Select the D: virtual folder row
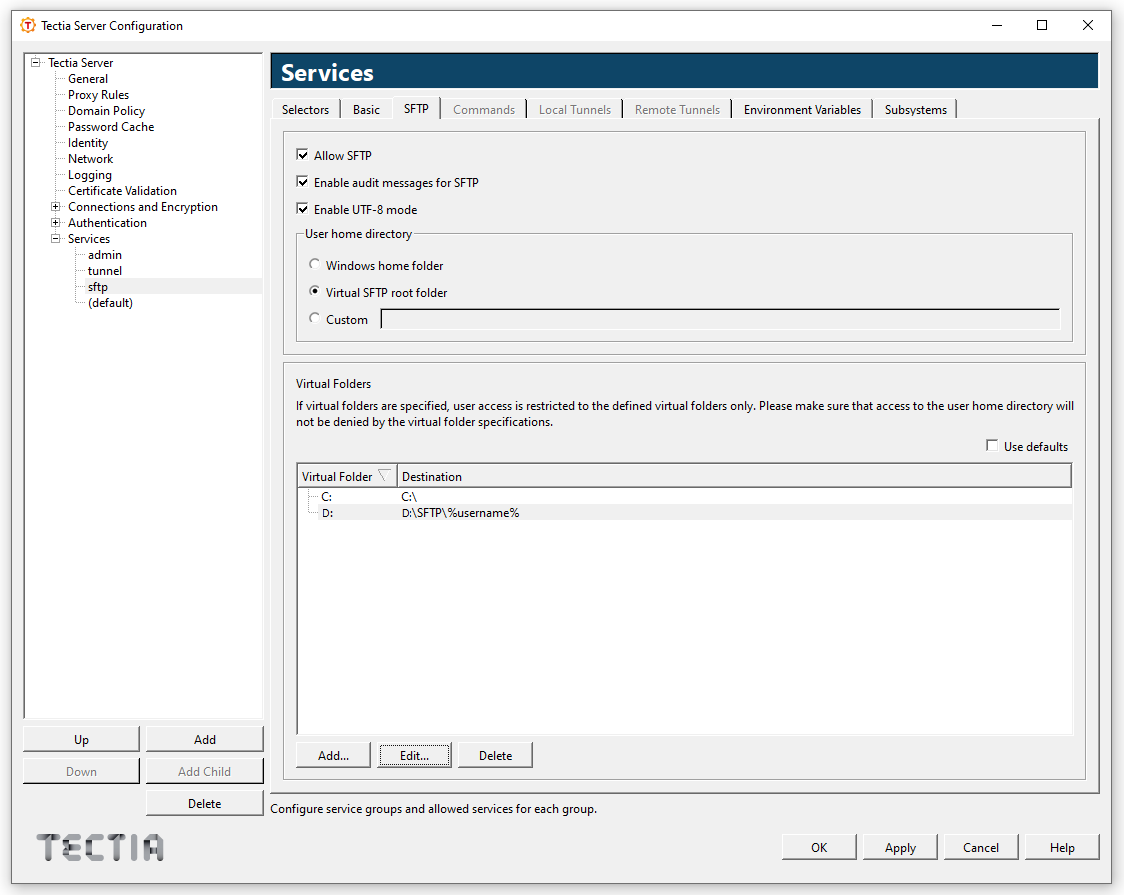Screen dimensions: 1124x895 tap(685, 512)
